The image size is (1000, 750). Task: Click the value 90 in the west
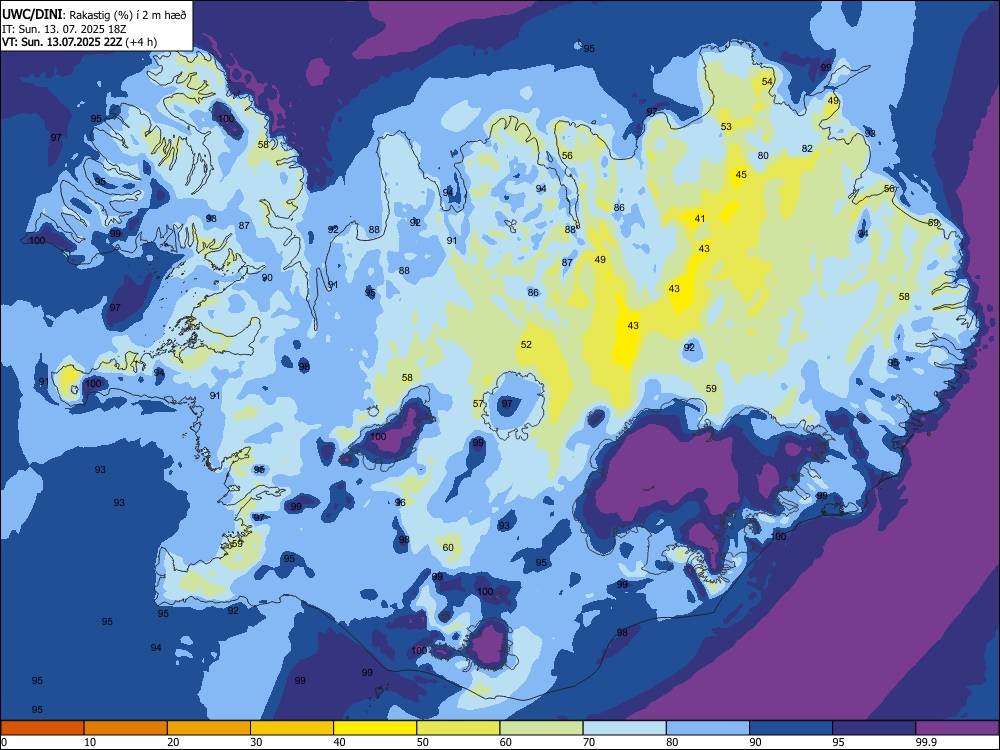[267, 278]
